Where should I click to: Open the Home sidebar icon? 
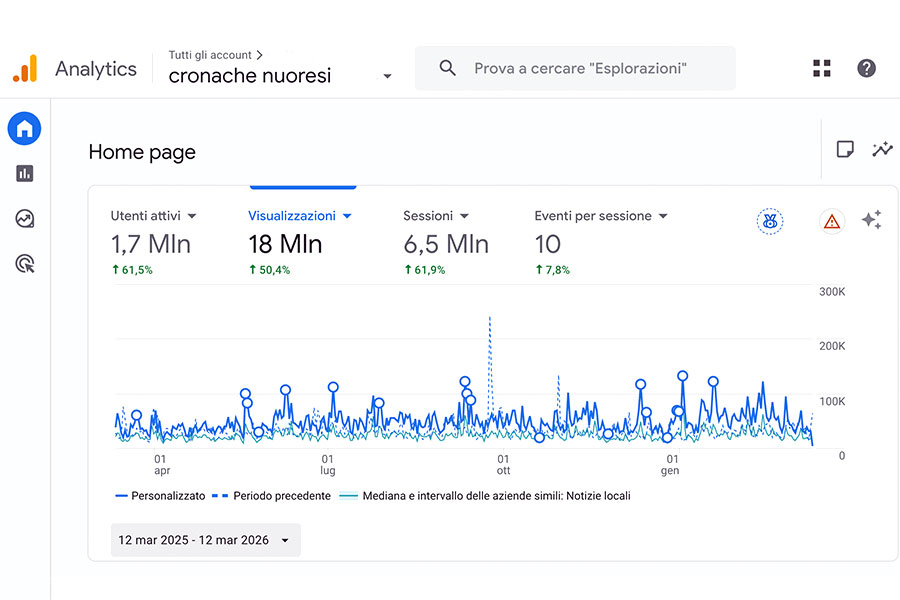pos(24,128)
